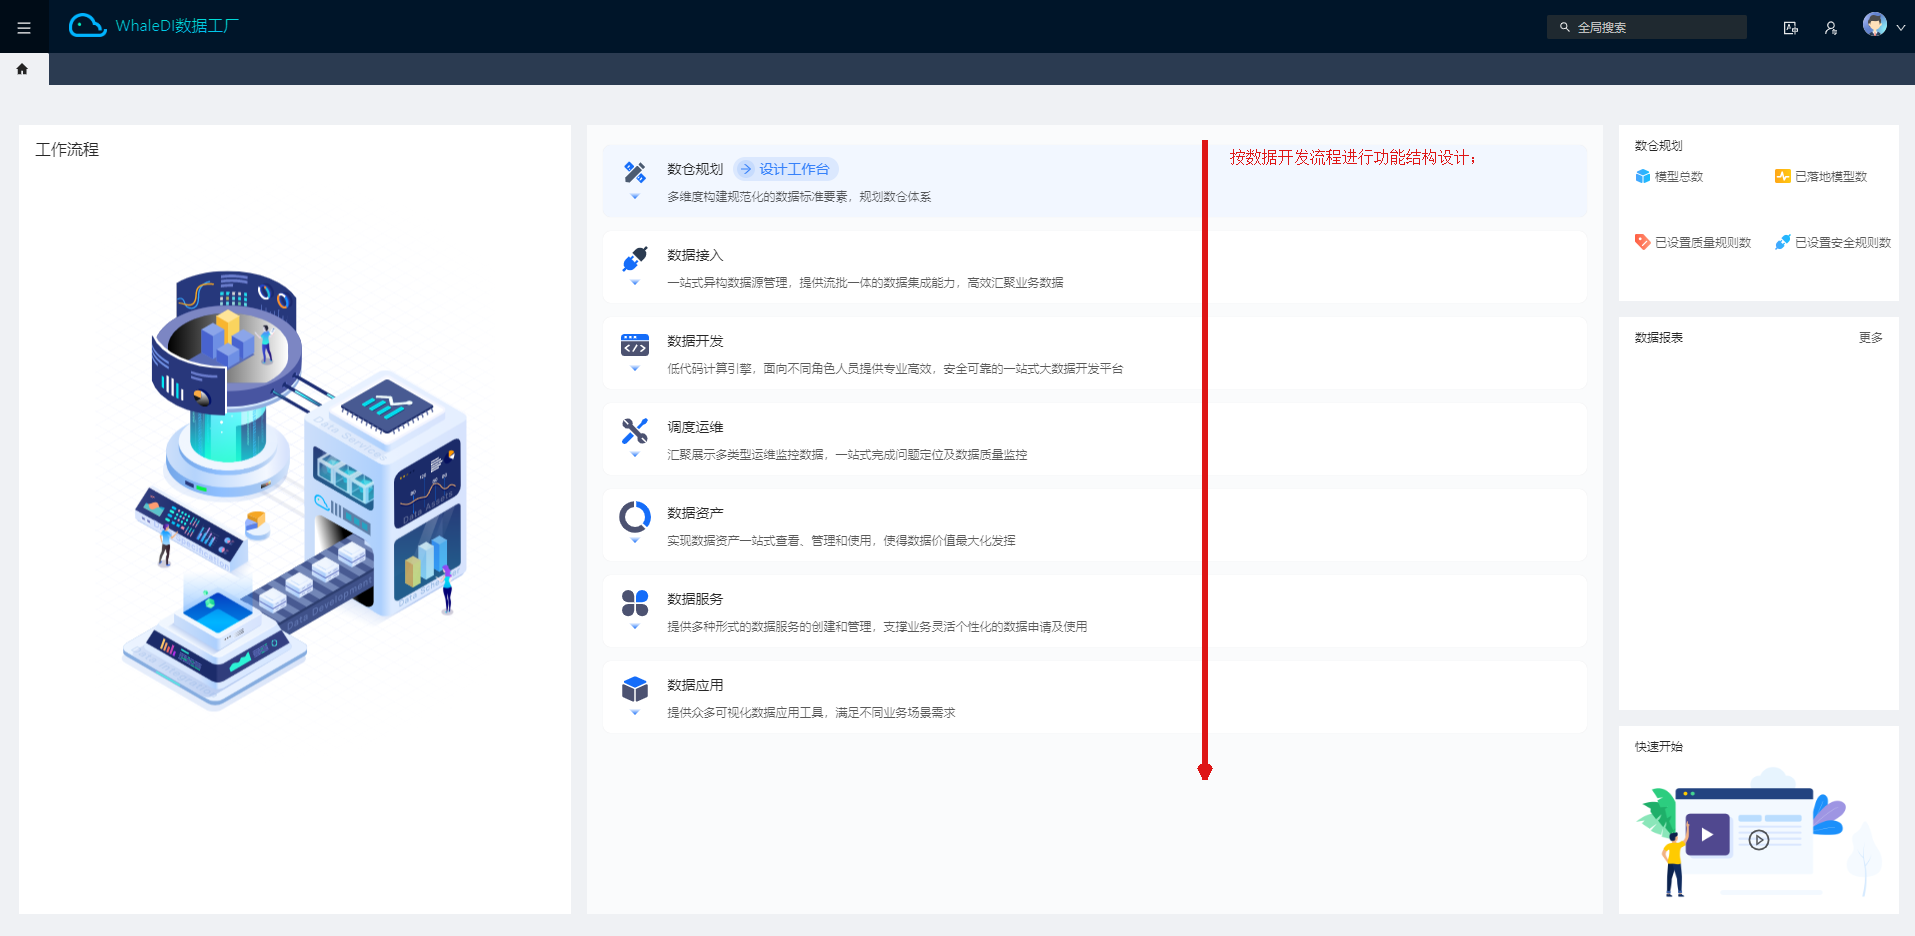
Task: Click the 数据资产 ring icon
Action: coord(635,516)
